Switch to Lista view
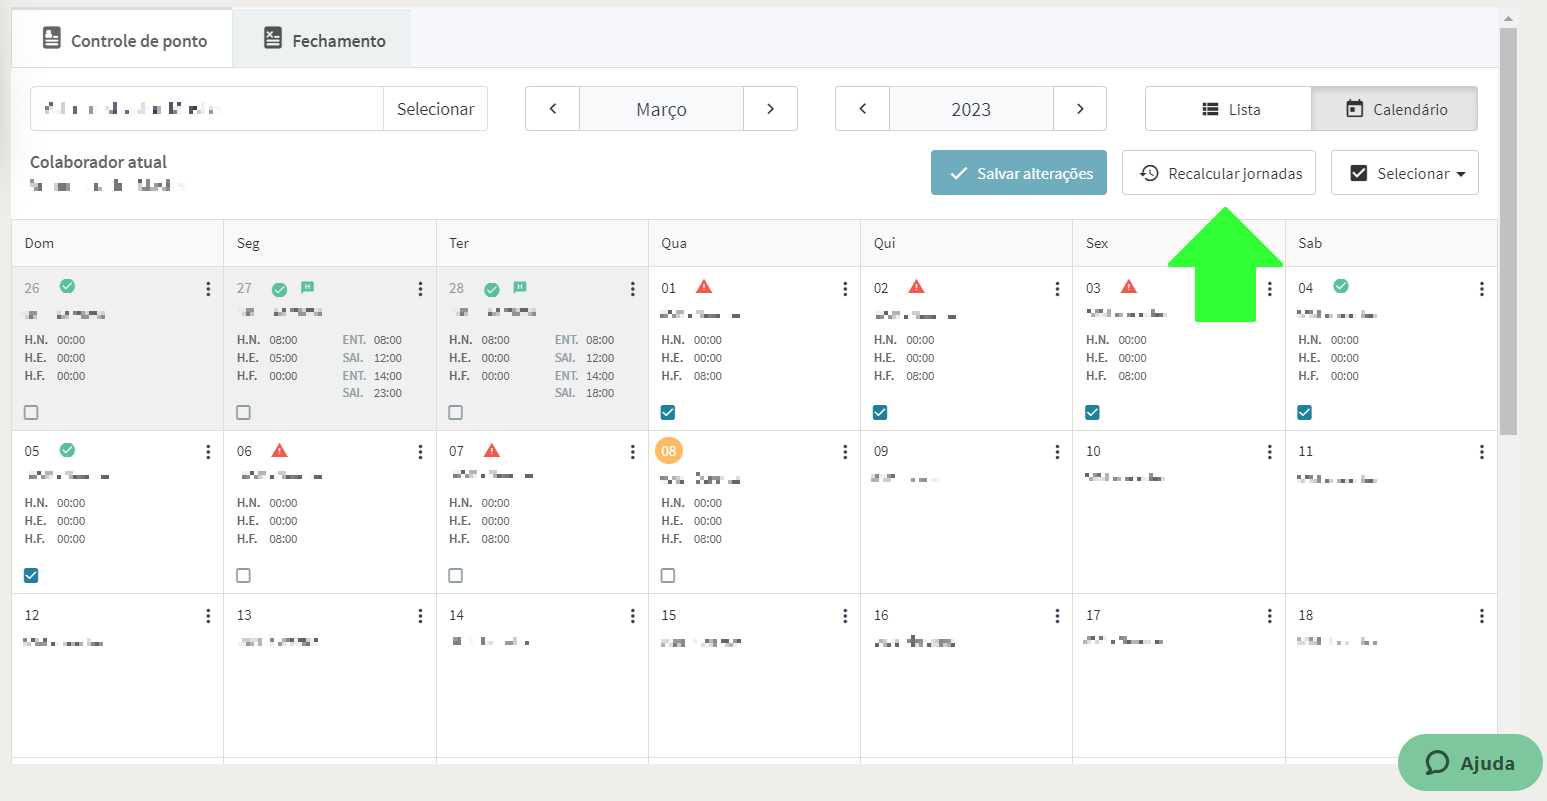This screenshot has width=1547, height=801. click(1229, 109)
